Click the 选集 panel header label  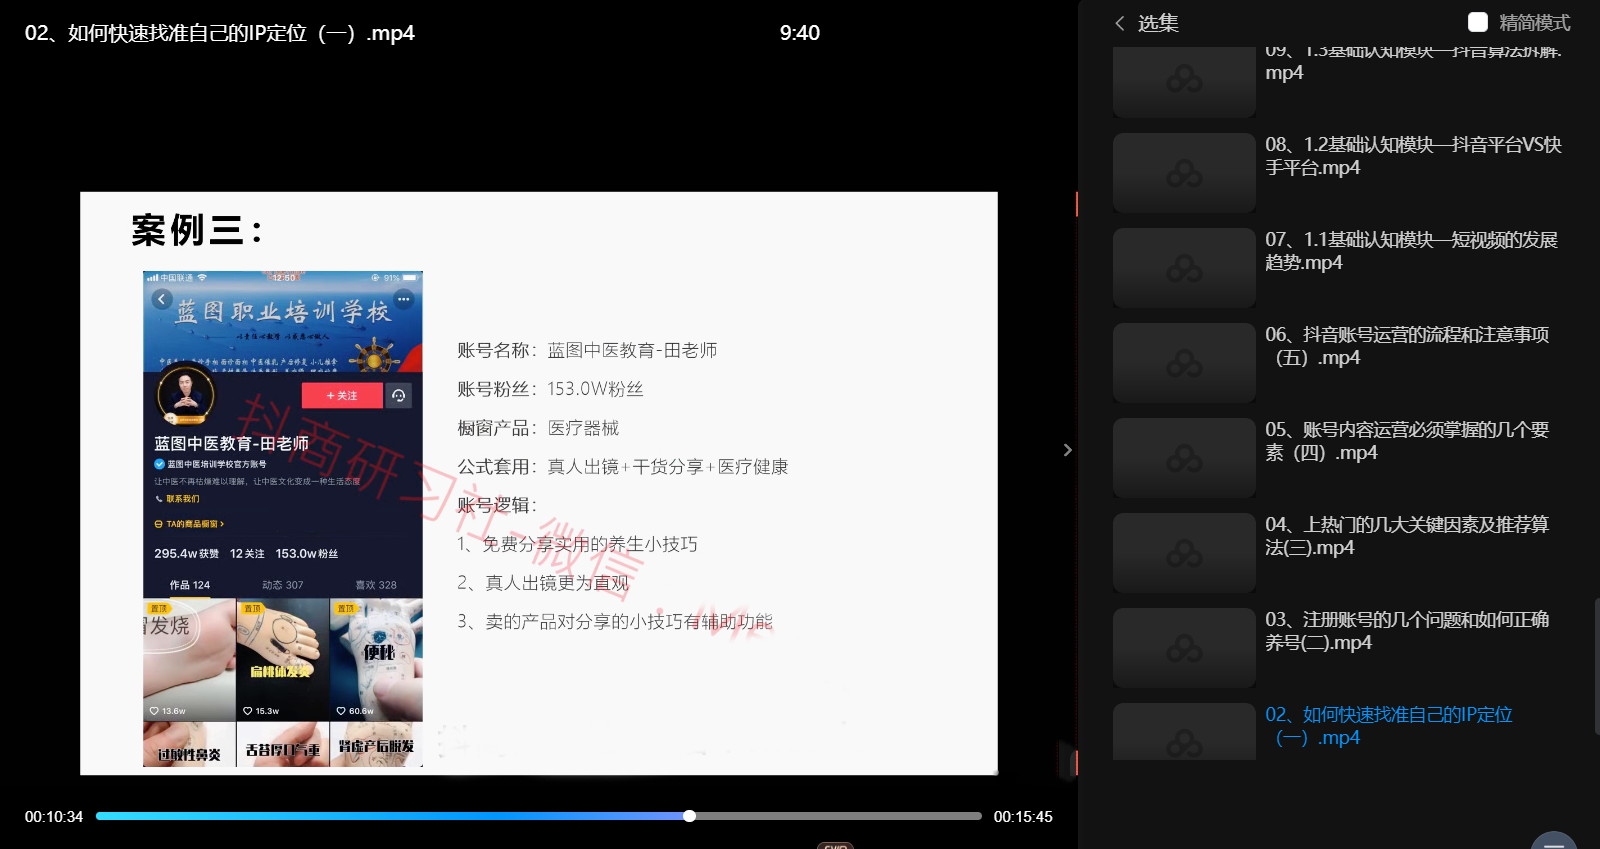point(1158,23)
